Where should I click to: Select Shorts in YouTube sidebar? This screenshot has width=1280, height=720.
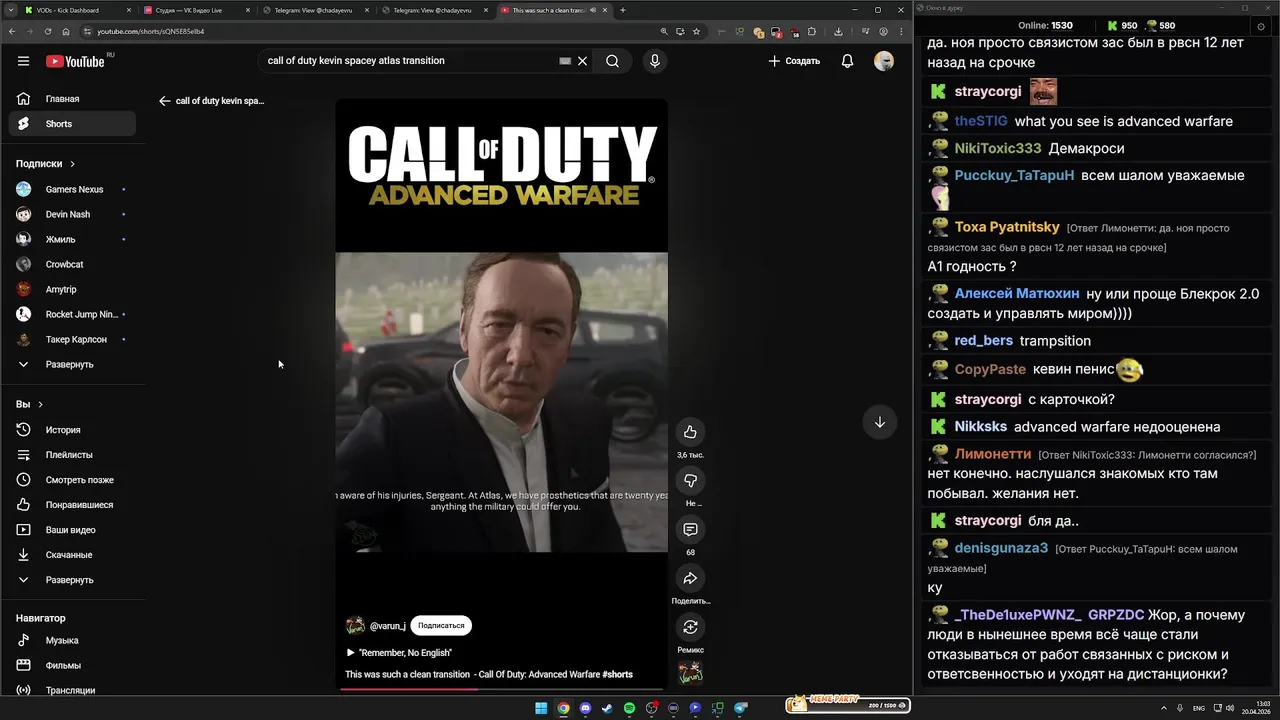[72, 124]
